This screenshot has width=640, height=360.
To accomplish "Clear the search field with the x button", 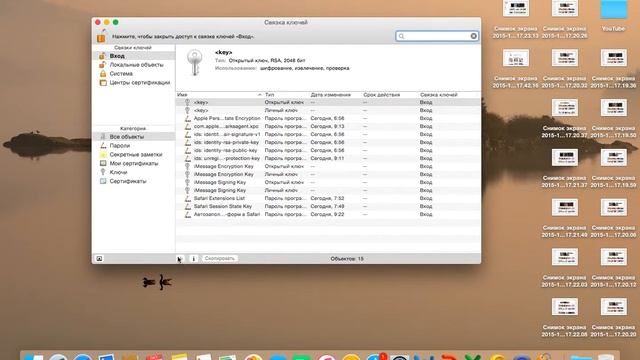I will coord(473,36).
